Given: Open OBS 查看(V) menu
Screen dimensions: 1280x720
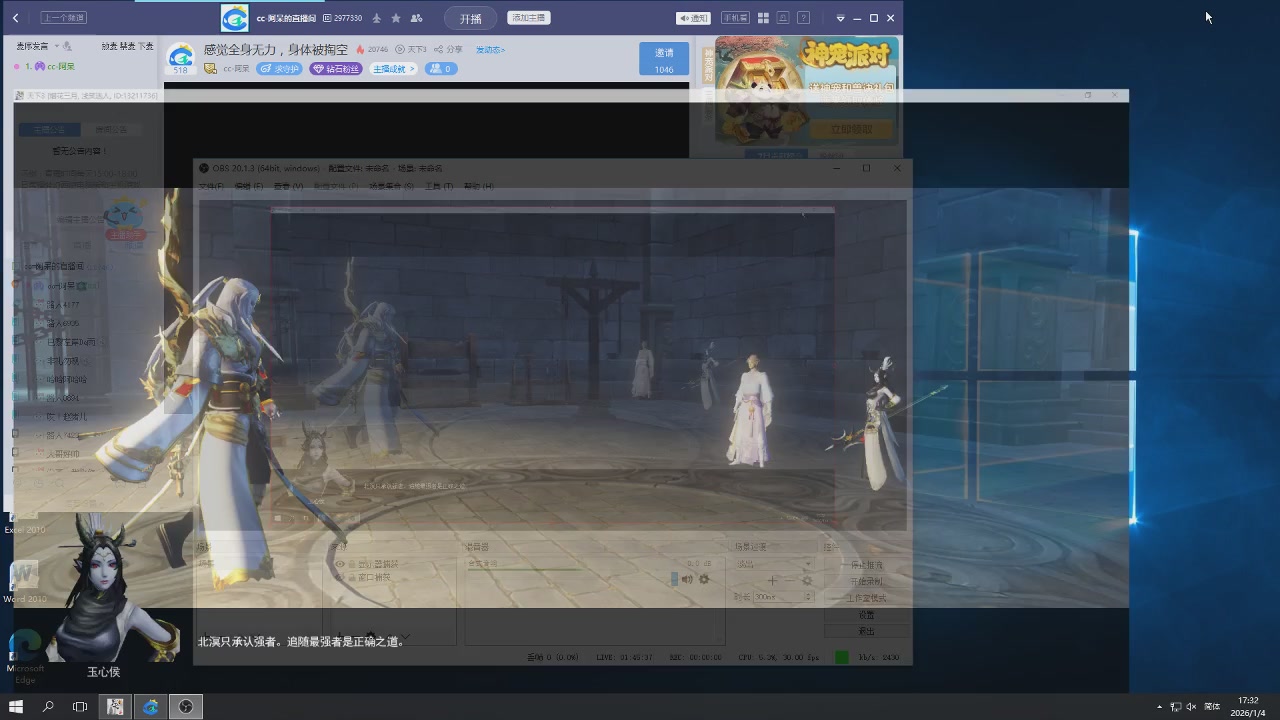Looking at the screenshot, I should coord(288,187).
